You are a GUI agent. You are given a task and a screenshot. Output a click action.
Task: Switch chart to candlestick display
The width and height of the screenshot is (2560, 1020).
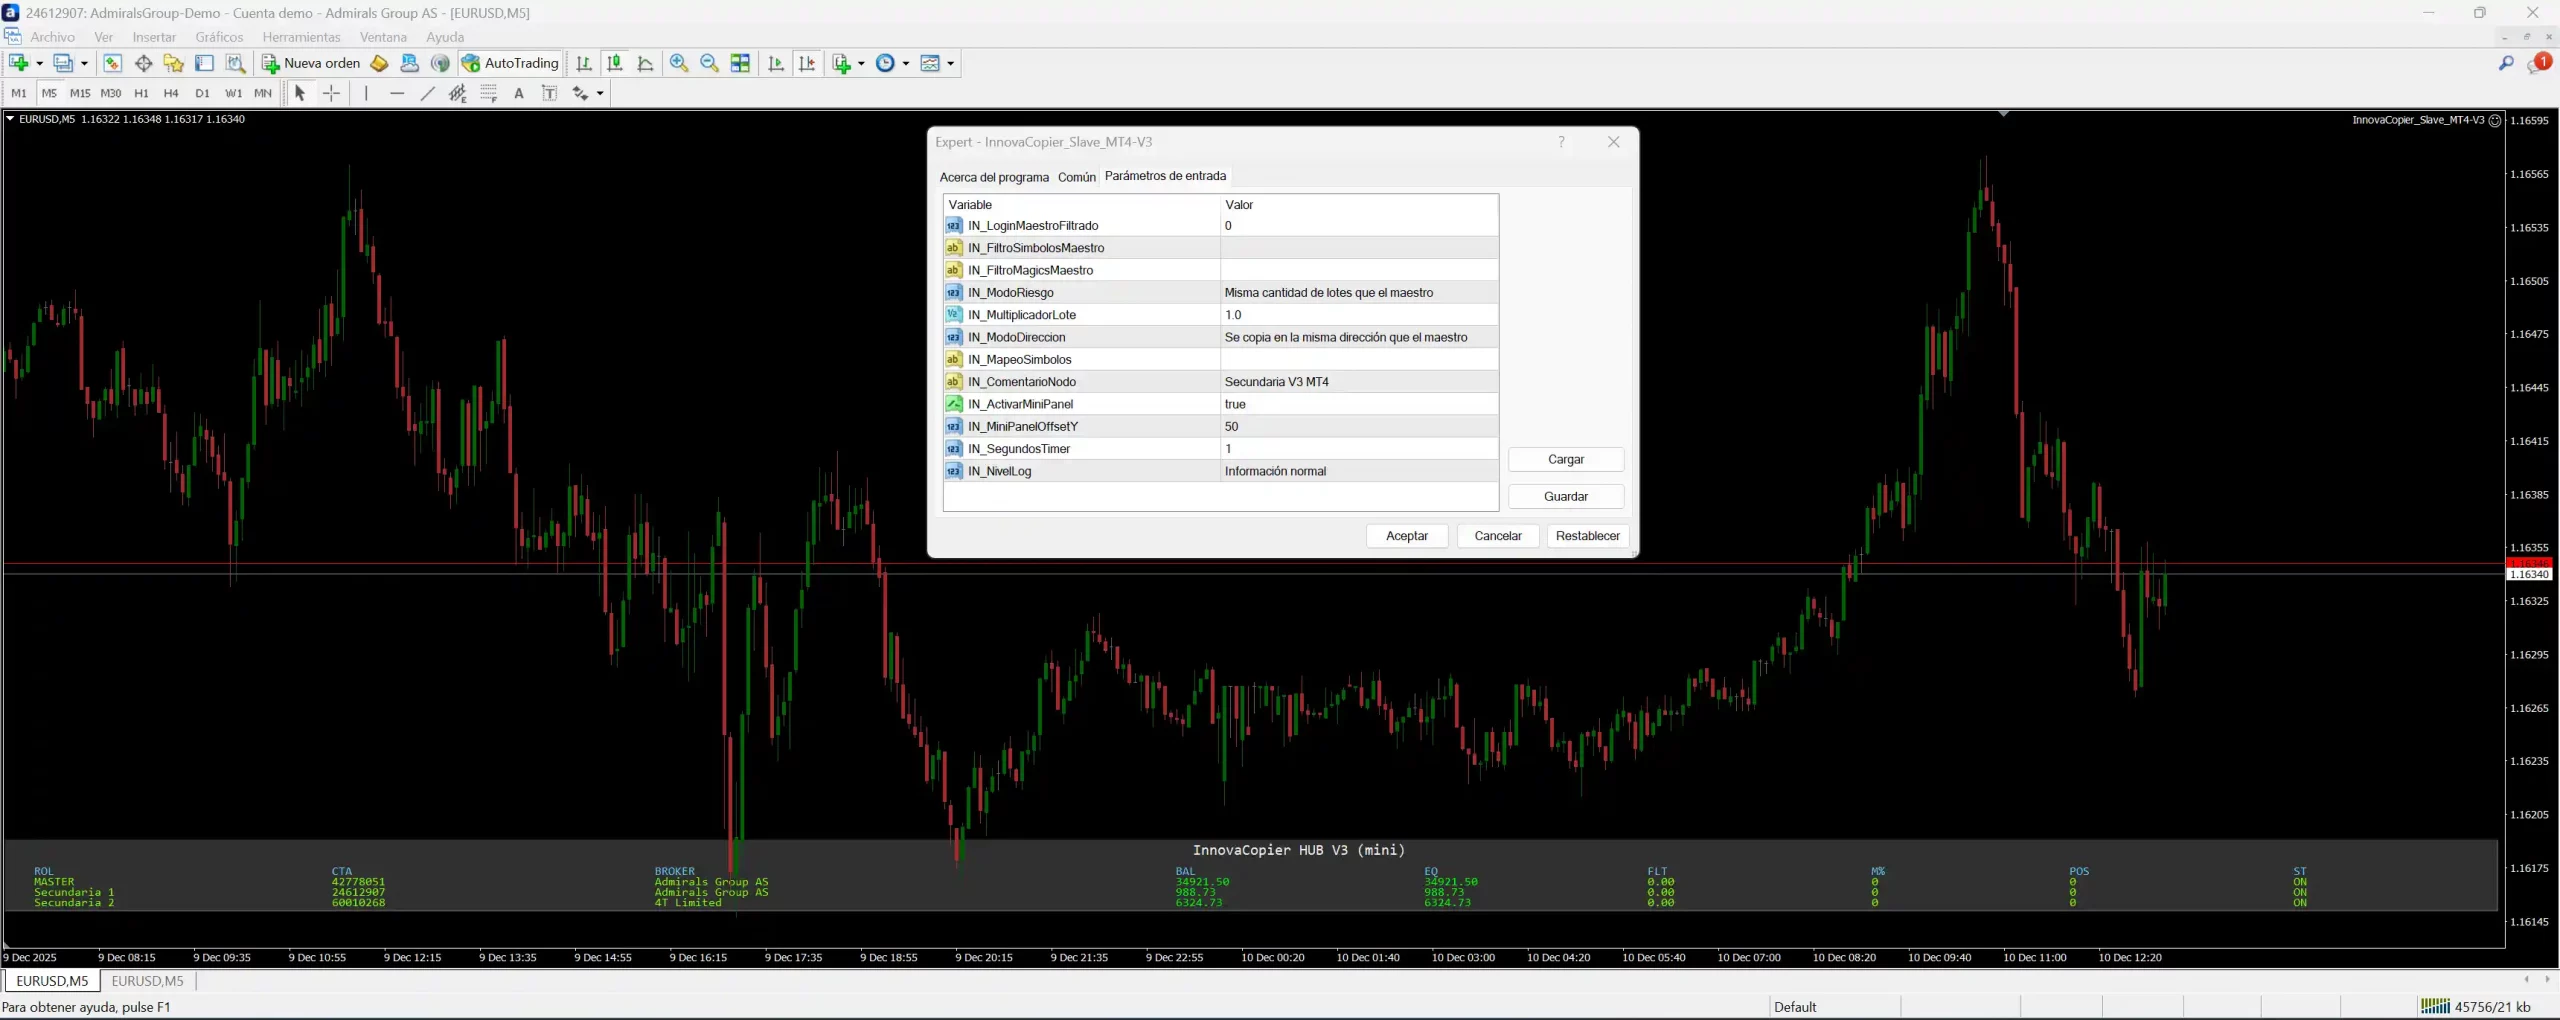[615, 63]
